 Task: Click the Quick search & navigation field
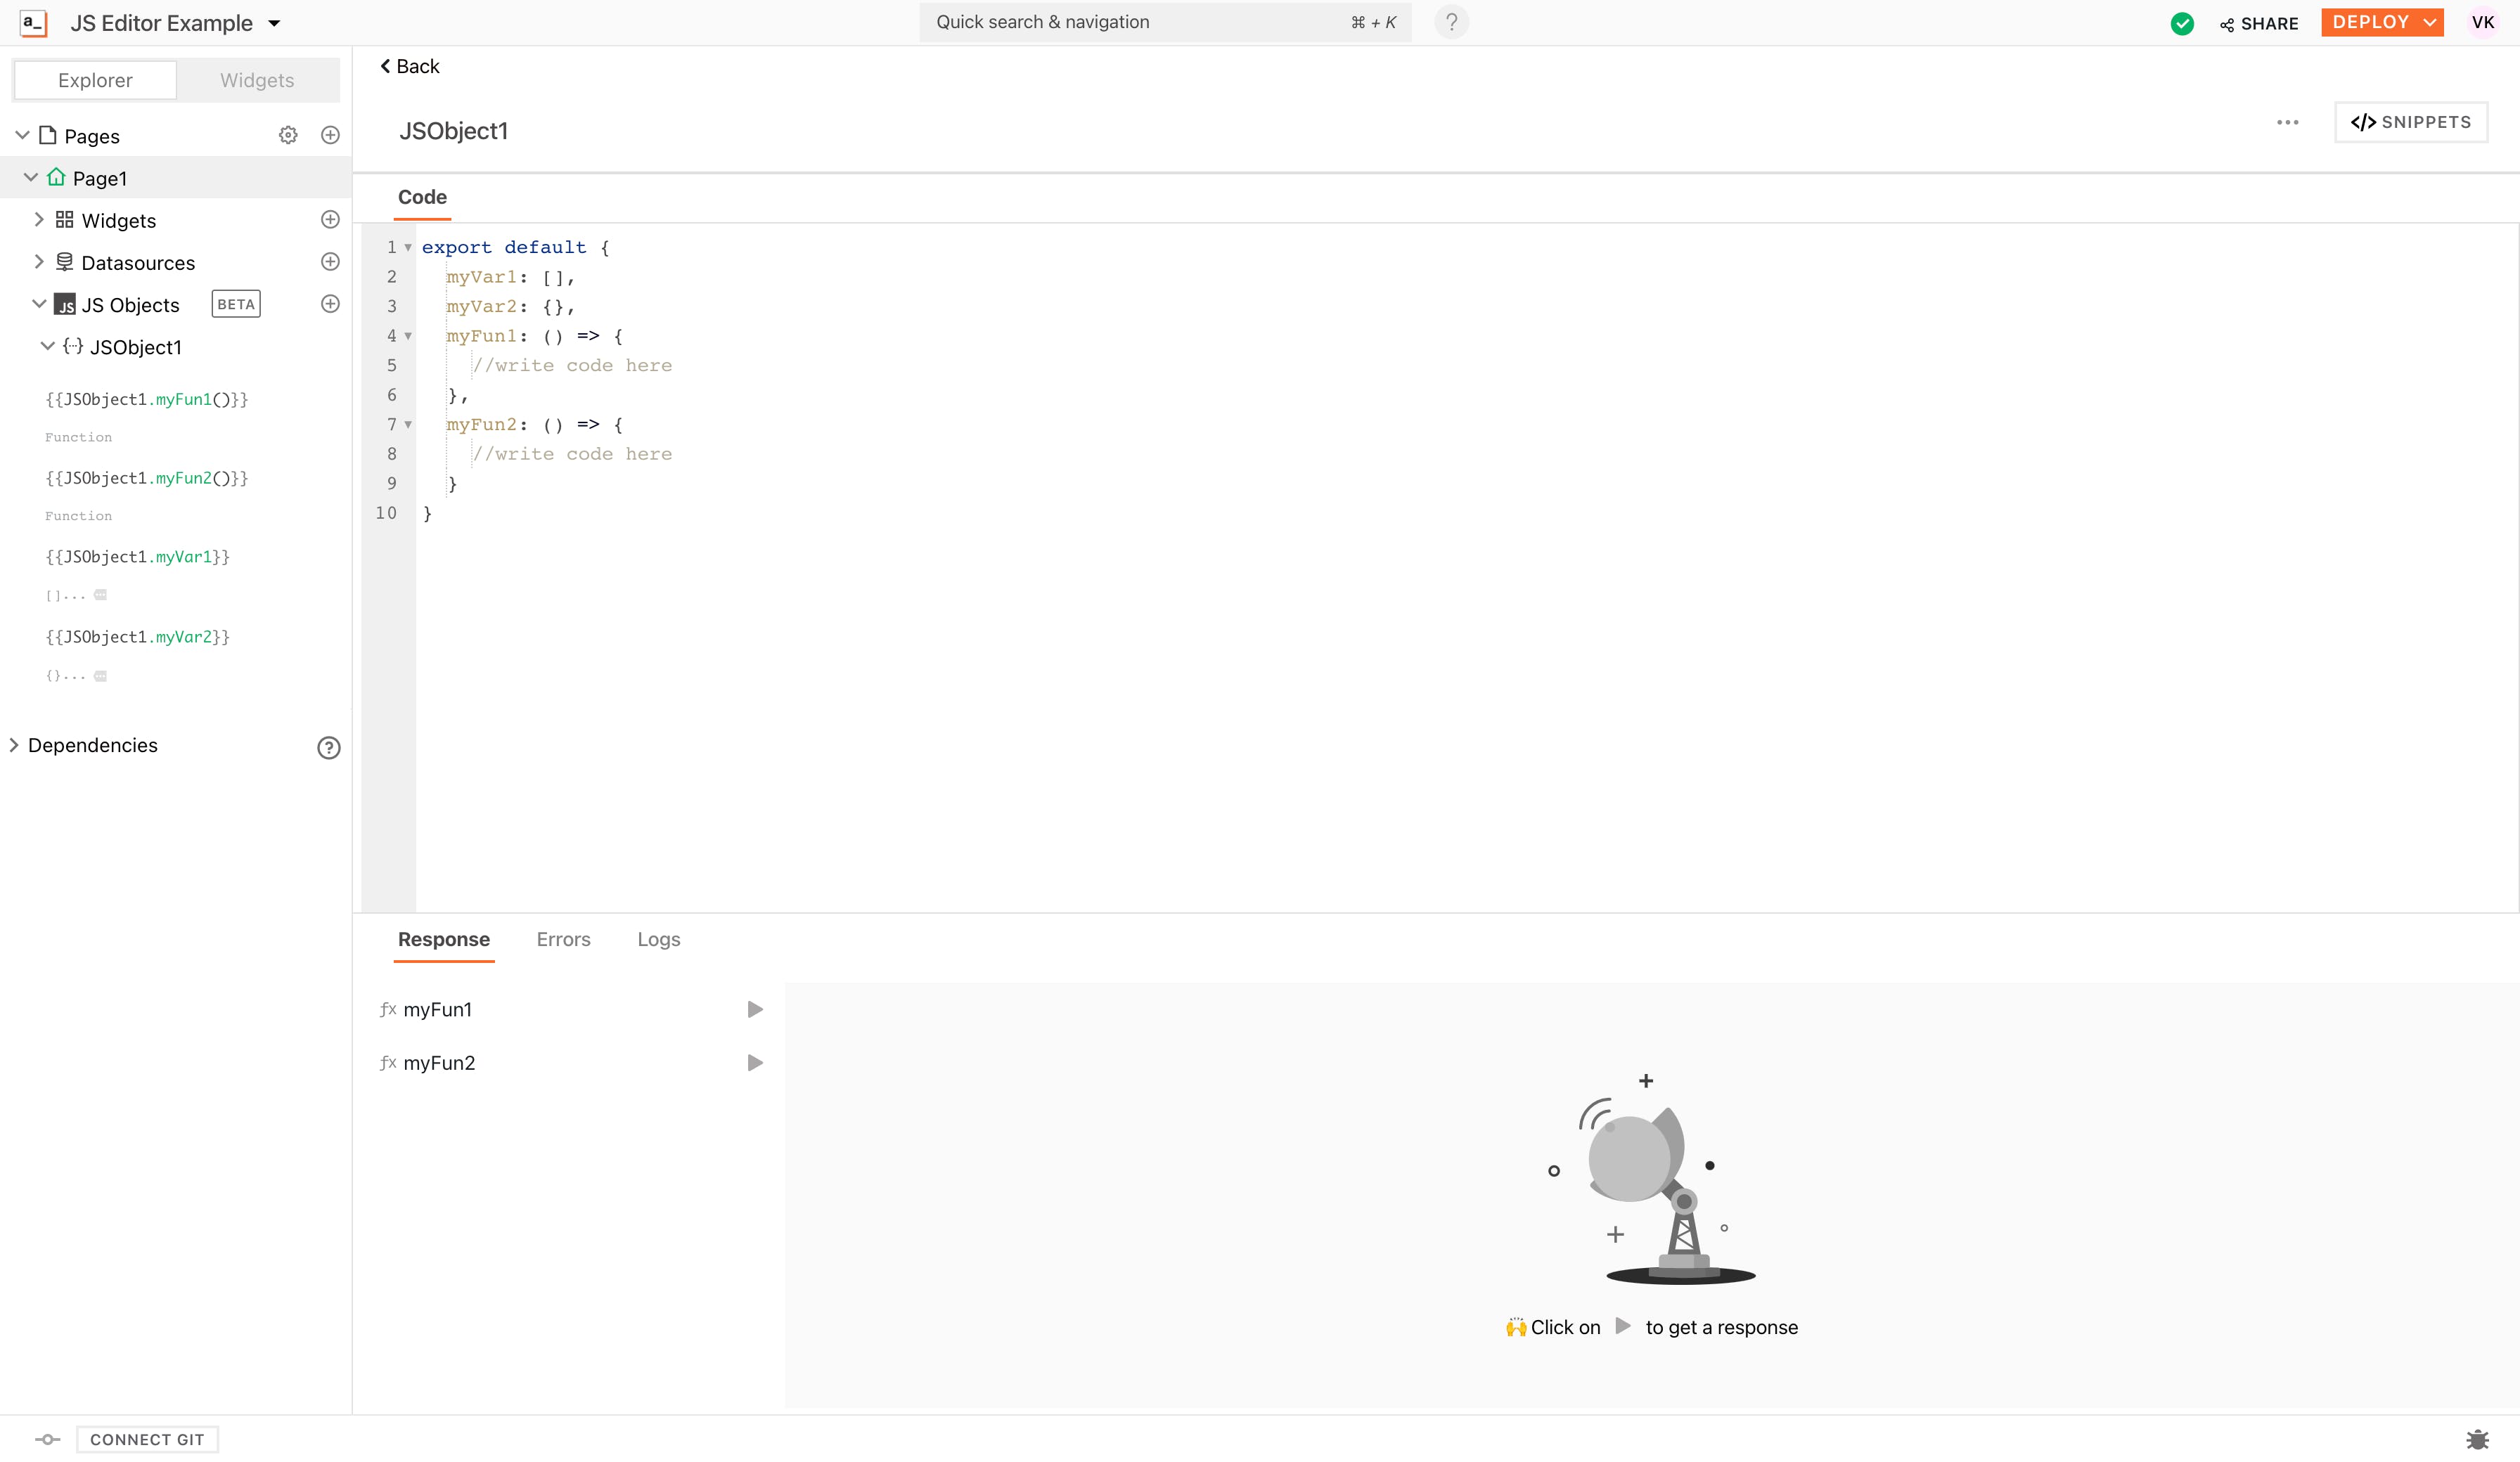click(1140, 22)
